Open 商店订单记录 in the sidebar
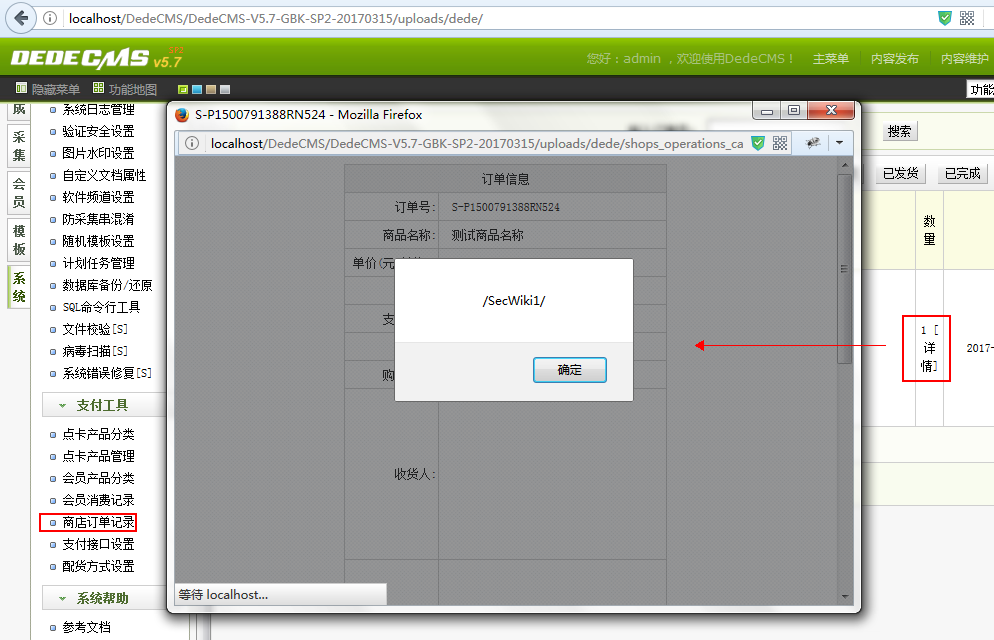 98,522
